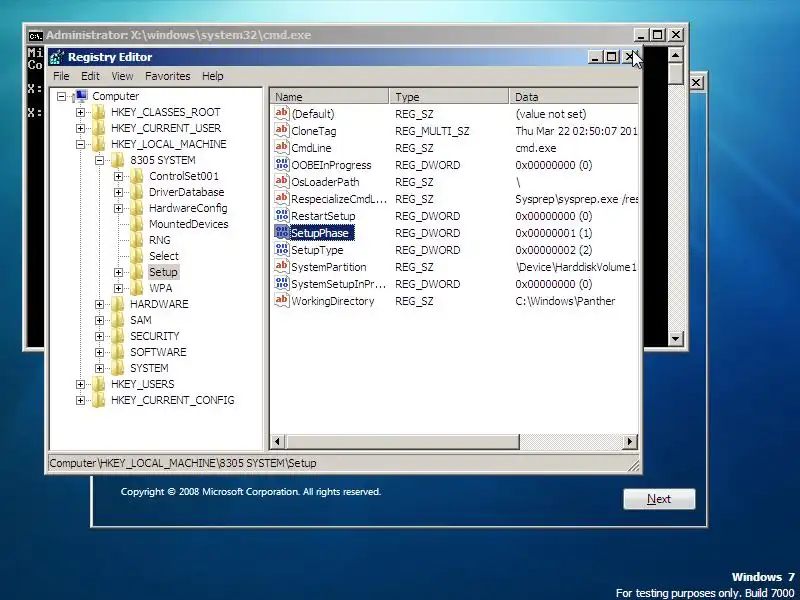Click the SetupPhase DWORD icon
800x600 pixels.
coord(282,232)
